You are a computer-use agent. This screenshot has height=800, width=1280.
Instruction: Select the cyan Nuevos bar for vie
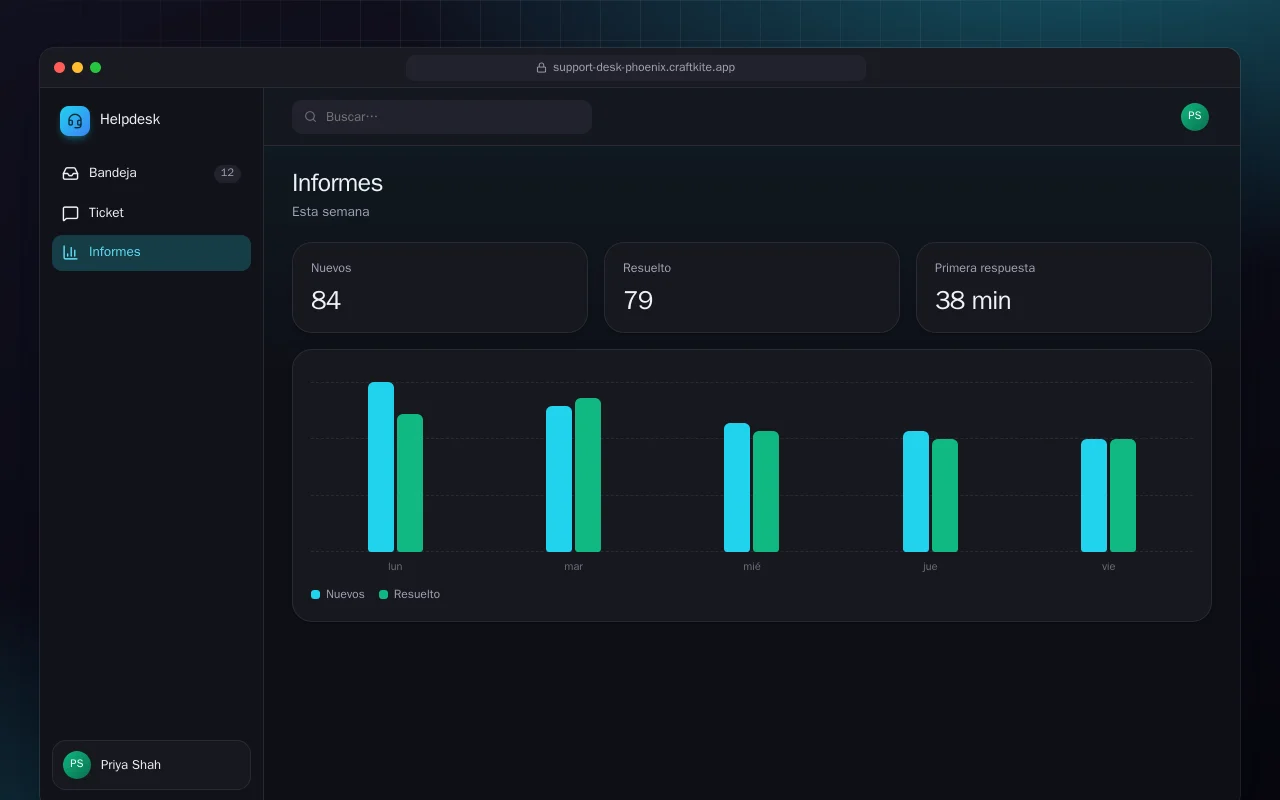point(1094,495)
